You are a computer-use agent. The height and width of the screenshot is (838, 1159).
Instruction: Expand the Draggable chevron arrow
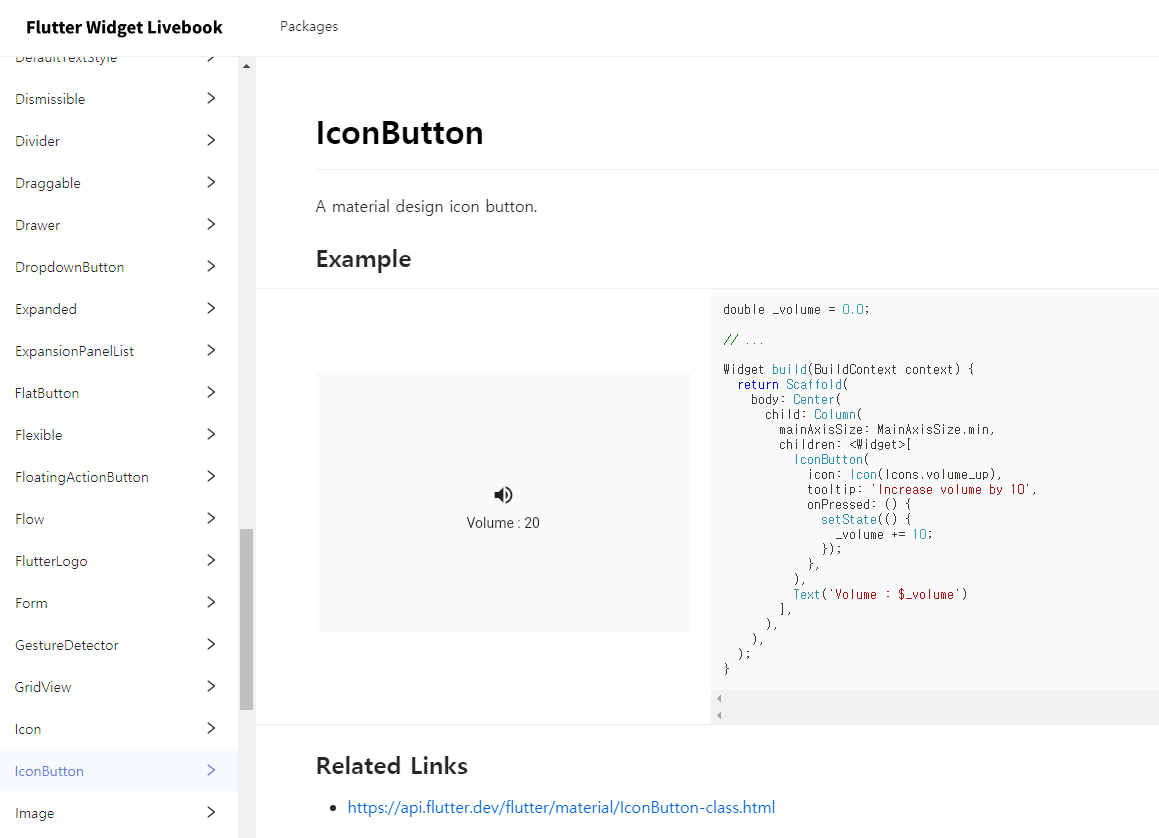pos(211,183)
